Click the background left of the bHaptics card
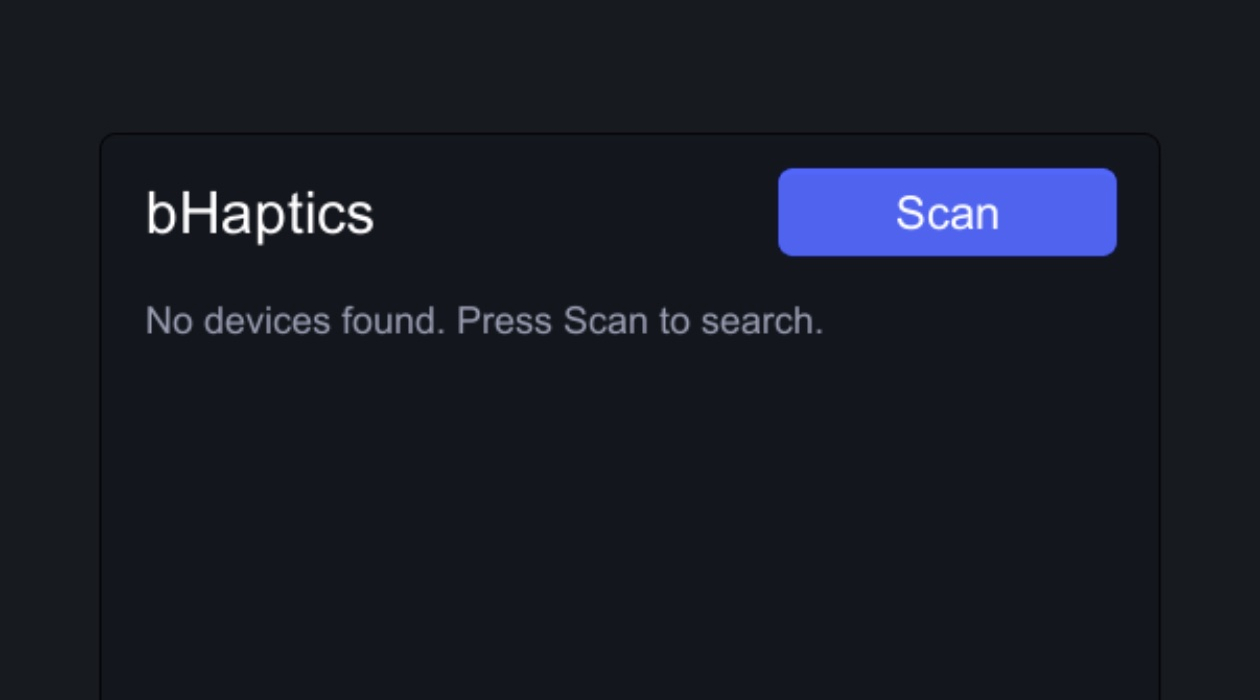Viewport: 1260px width, 700px height. tap(50, 415)
